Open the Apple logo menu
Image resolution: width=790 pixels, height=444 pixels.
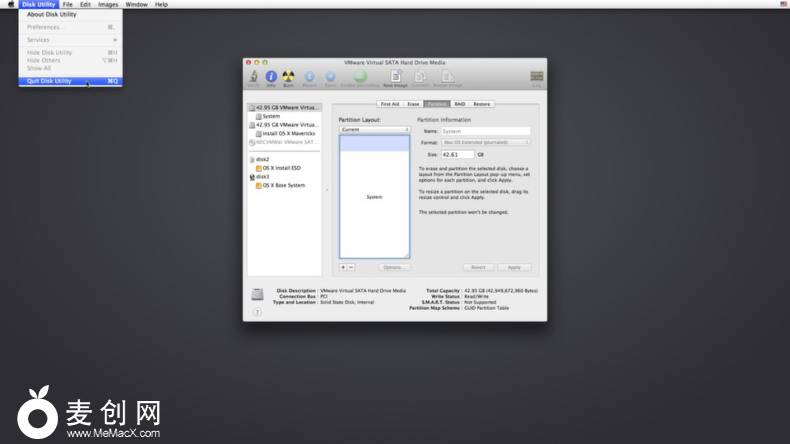[x=10, y=5]
